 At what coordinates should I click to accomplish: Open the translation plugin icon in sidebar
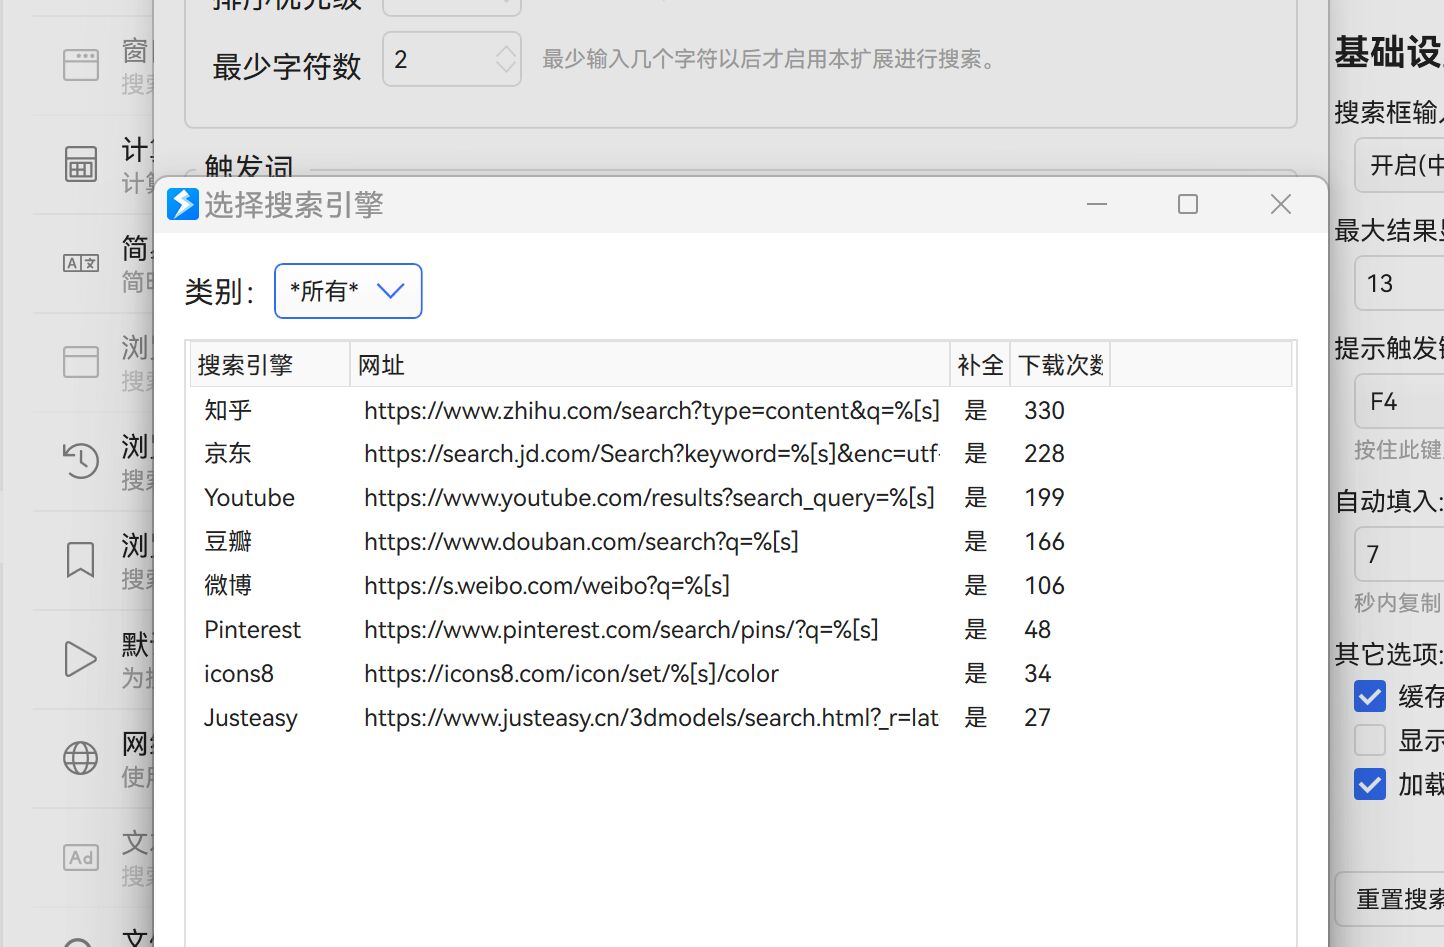[x=81, y=263]
